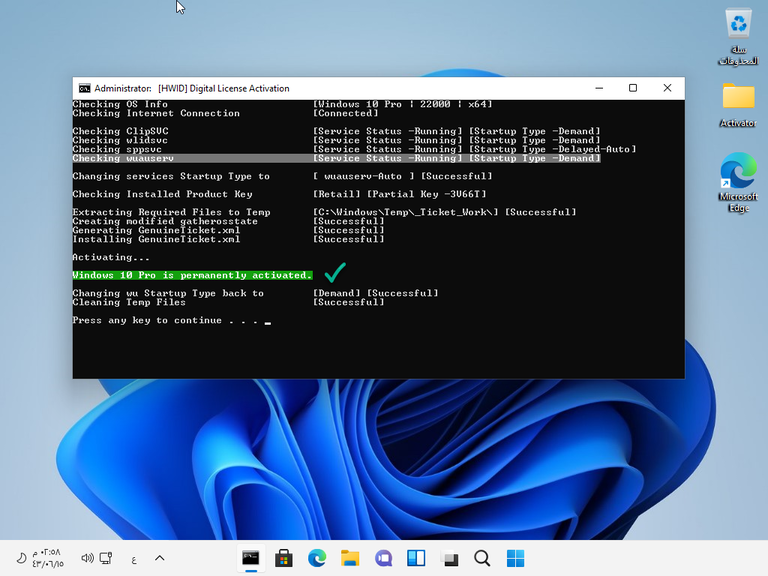Click 'Generating GenuineTicket.xml' text
This screenshot has width=768, height=576.
(x=156, y=230)
